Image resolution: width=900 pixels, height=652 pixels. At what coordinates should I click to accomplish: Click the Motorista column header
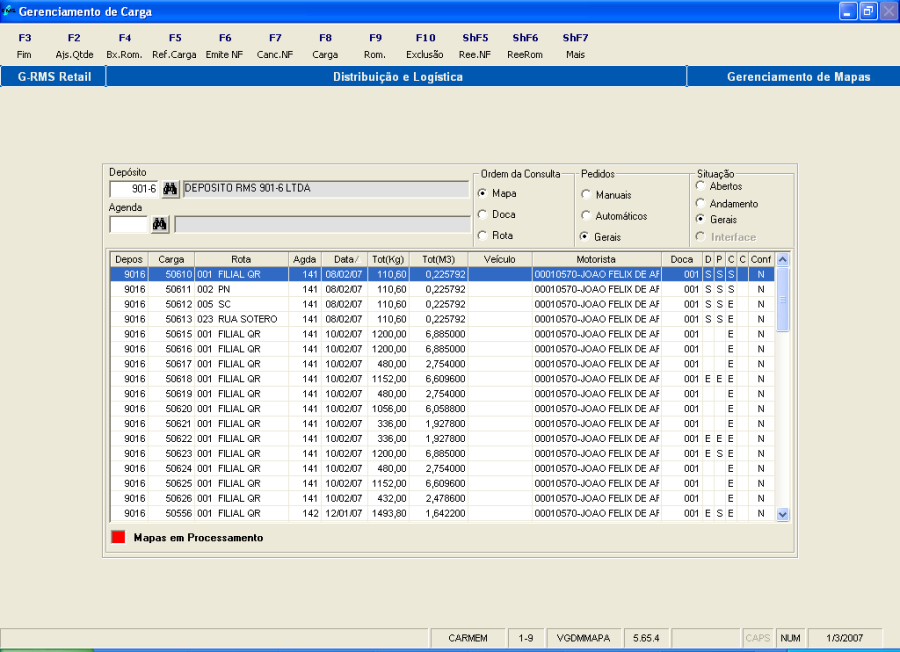pyautogui.click(x=596, y=259)
